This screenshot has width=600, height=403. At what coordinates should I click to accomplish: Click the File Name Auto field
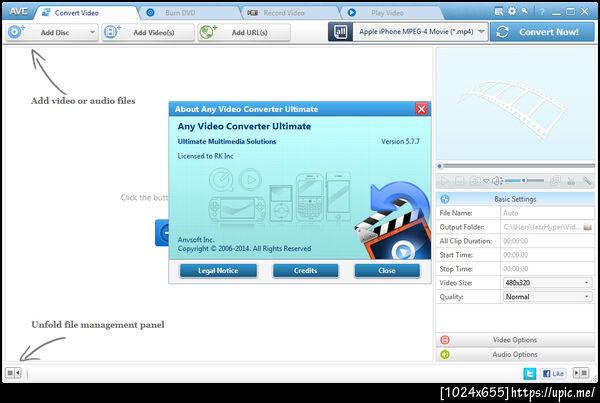click(547, 213)
